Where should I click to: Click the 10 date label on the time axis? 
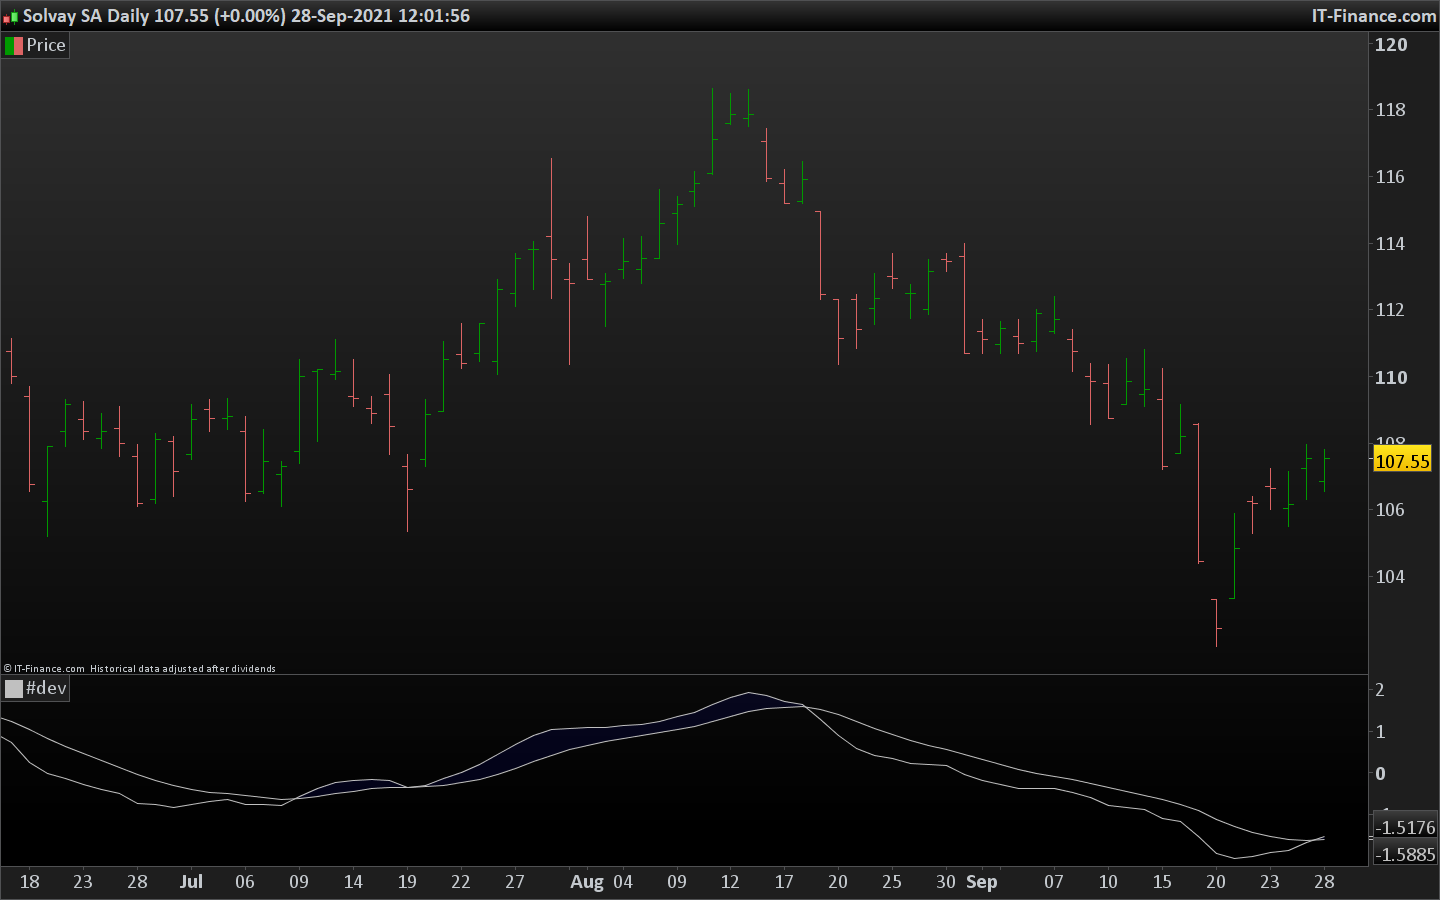(x=1108, y=882)
